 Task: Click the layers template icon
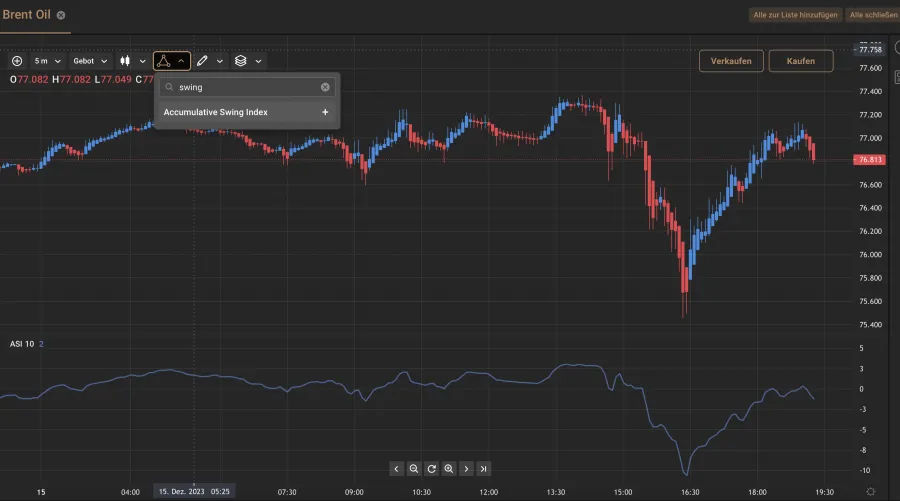[x=240, y=61]
